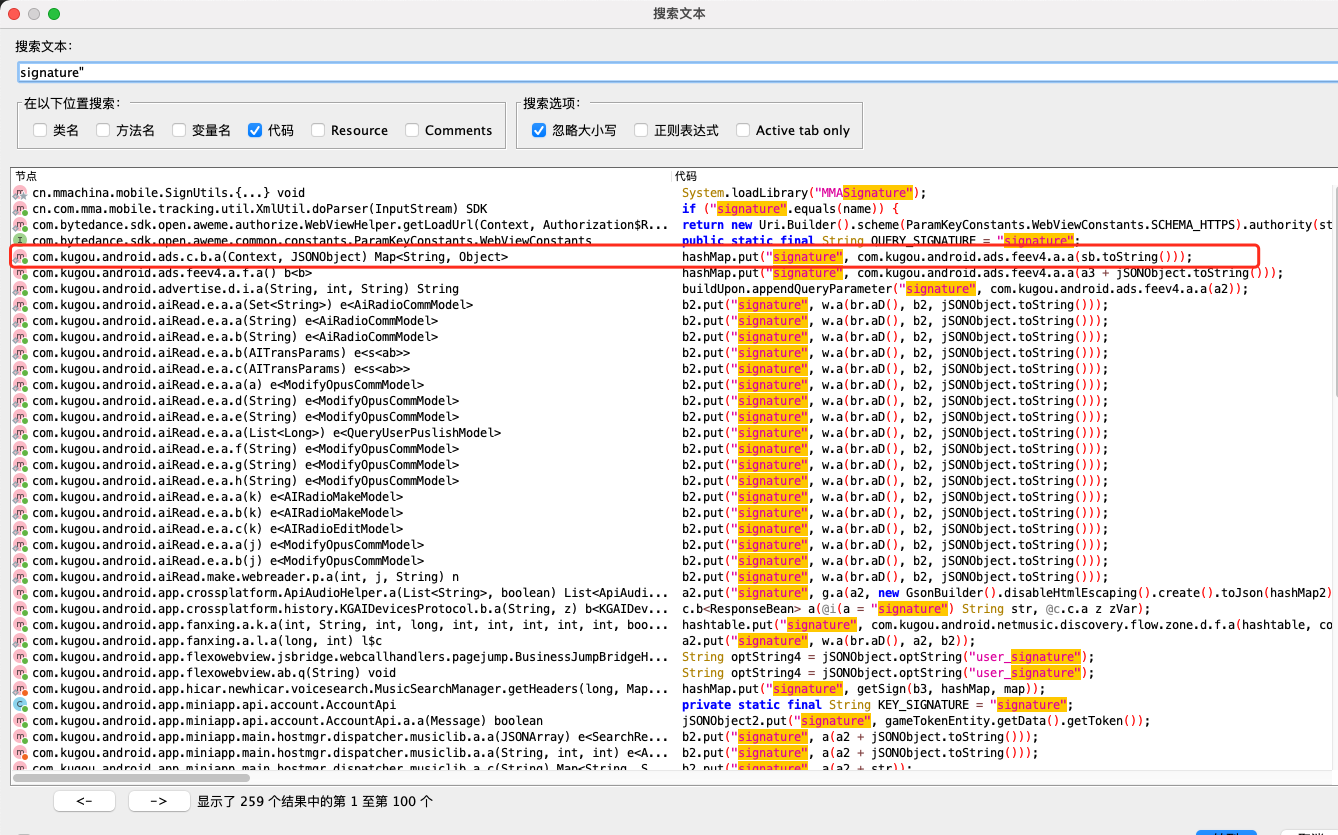The height and width of the screenshot is (835, 1338).
Task: Enable the 类名 search location checkbox
Action: pyautogui.click(x=40, y=130)
